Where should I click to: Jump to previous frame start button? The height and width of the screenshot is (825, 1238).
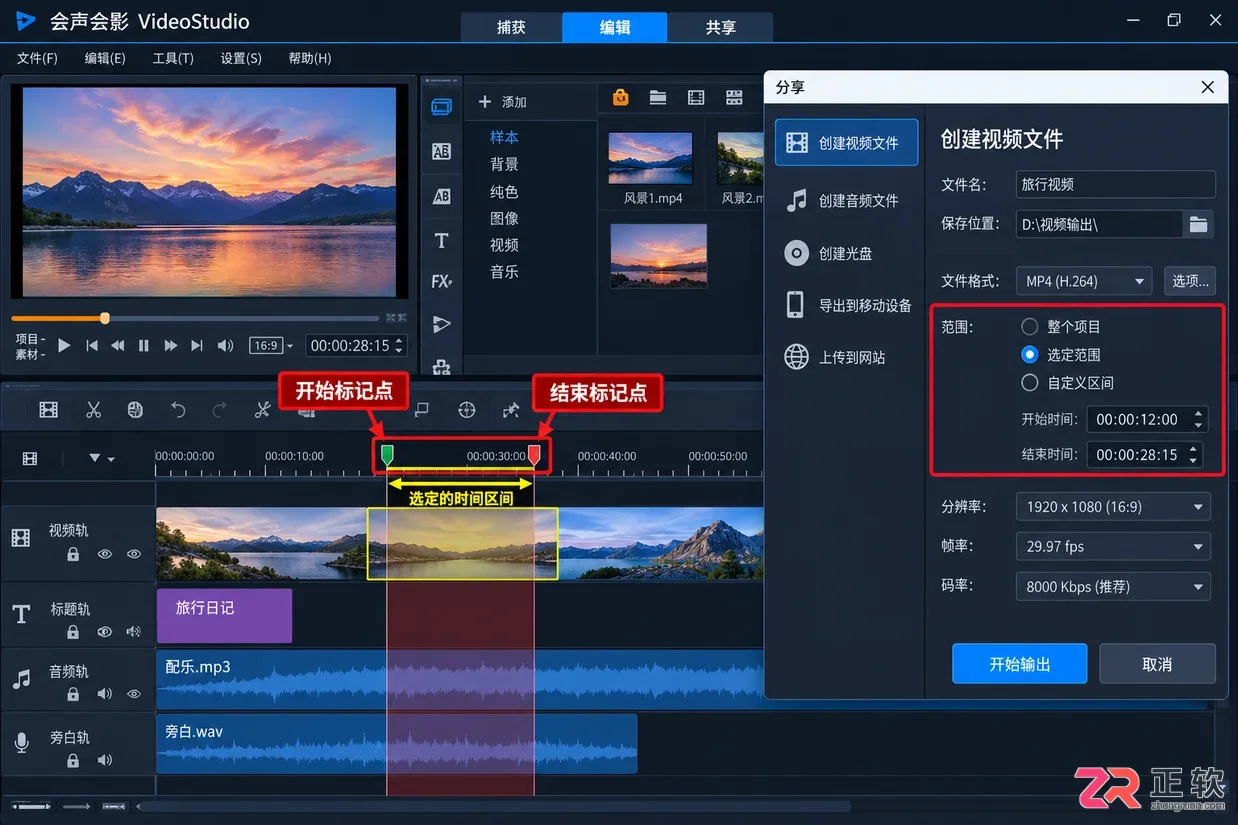(x=92, y=345)
